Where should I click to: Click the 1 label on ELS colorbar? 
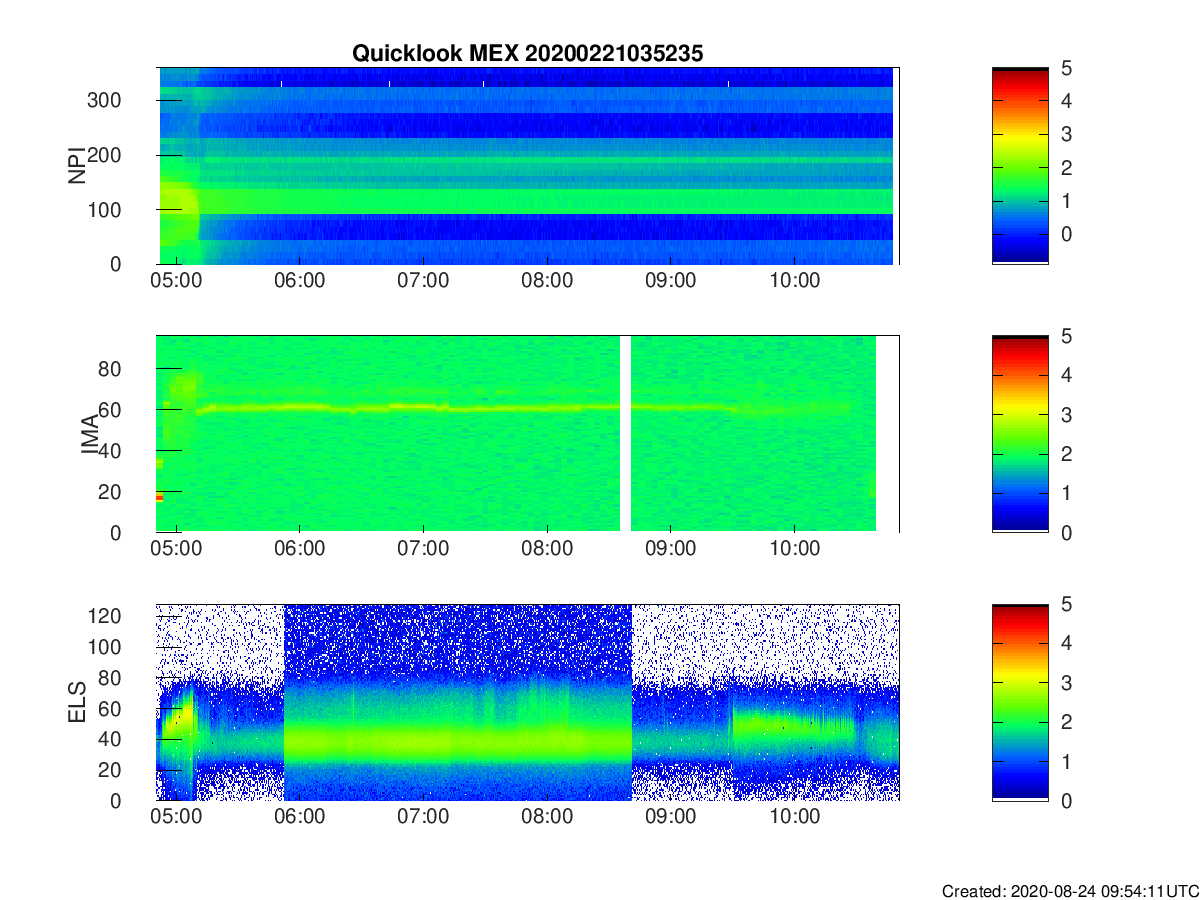coord(1065,761)
